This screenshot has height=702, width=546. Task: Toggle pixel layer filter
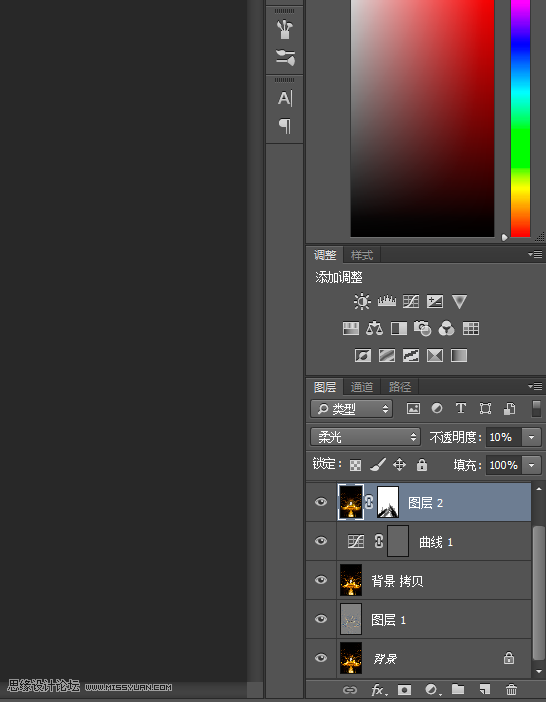pos(413,408)
